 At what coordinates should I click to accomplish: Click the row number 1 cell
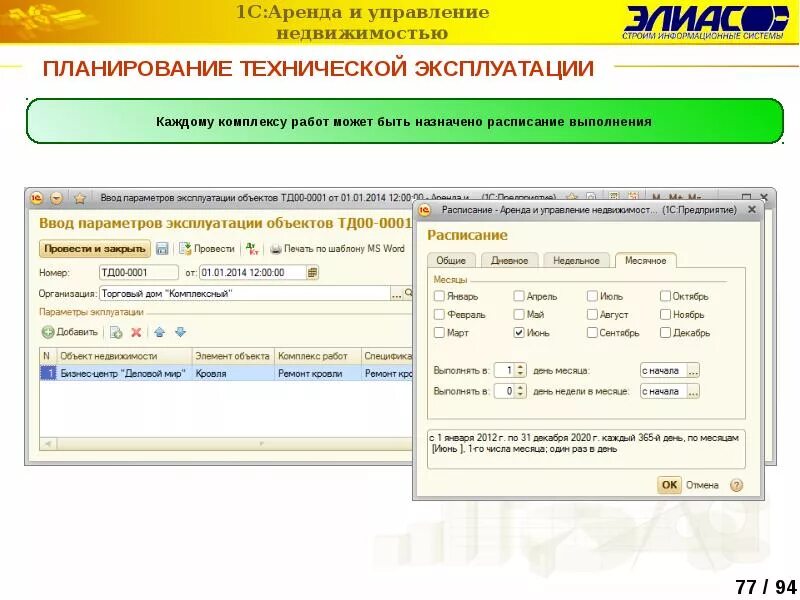[48, 373]
